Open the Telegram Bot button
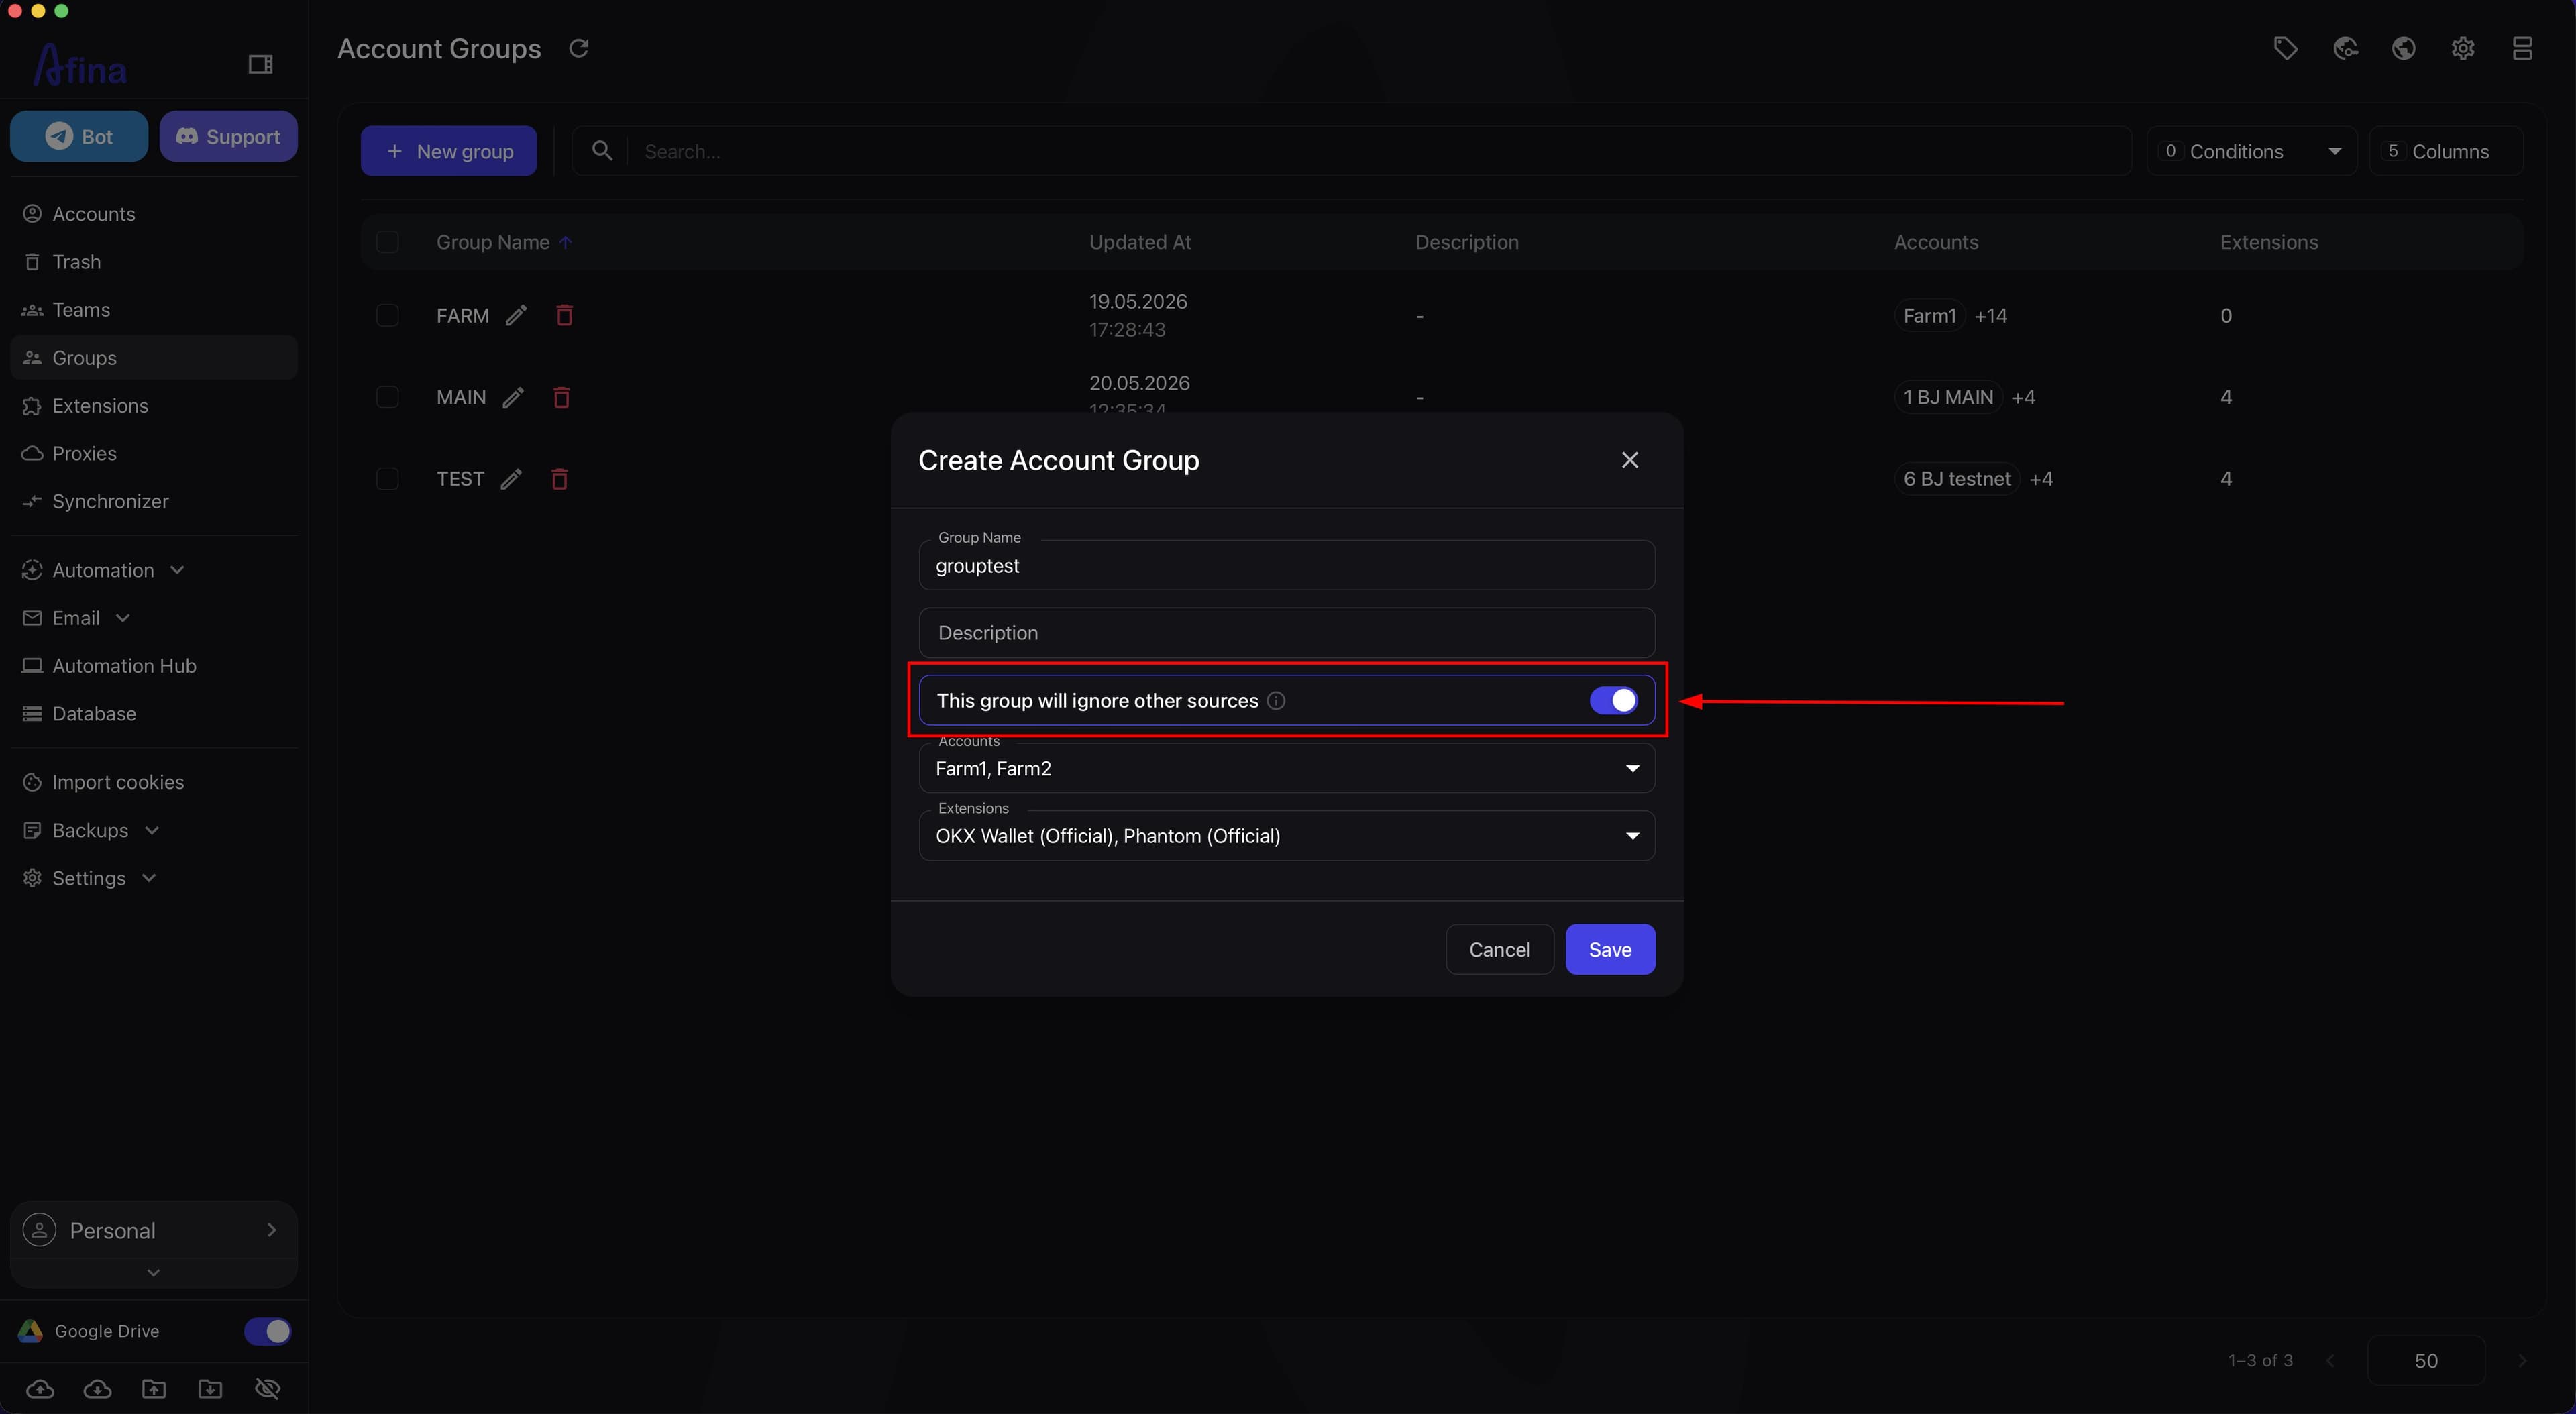This screenshot has height=1414, width=2576. click(x=79, y=136)
